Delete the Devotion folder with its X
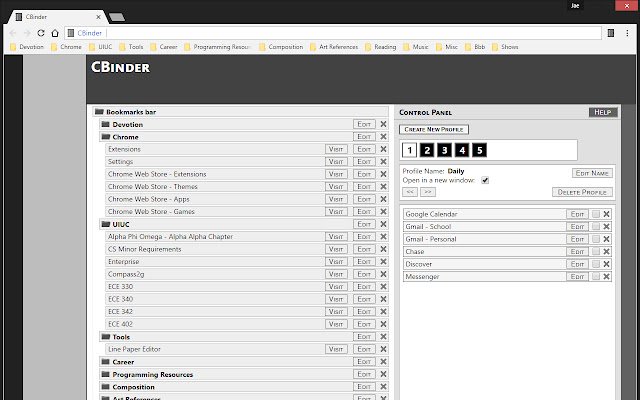Screen dimensions: 640x400 pos(383,124)
